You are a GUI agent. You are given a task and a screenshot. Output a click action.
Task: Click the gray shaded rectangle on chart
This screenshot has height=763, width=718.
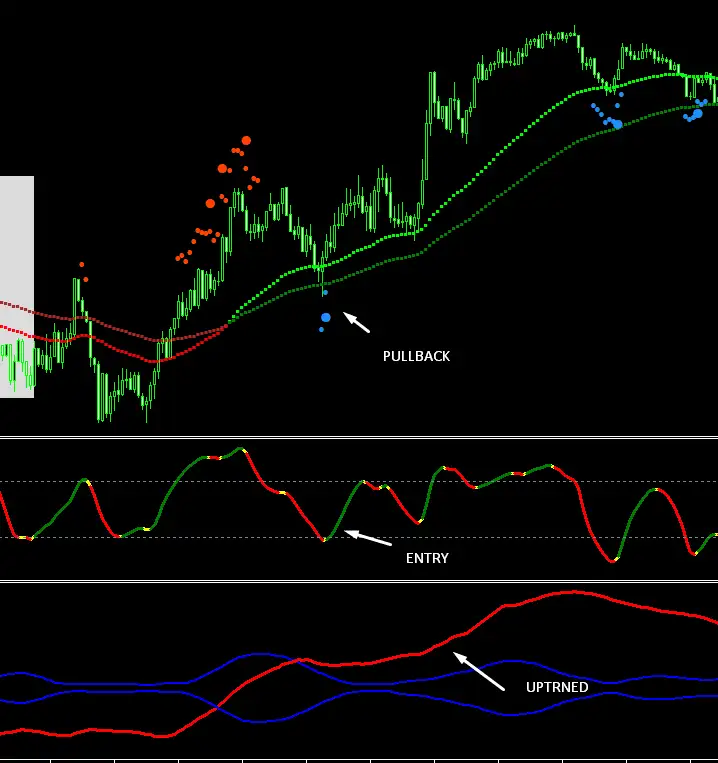(x=17, y=287)
